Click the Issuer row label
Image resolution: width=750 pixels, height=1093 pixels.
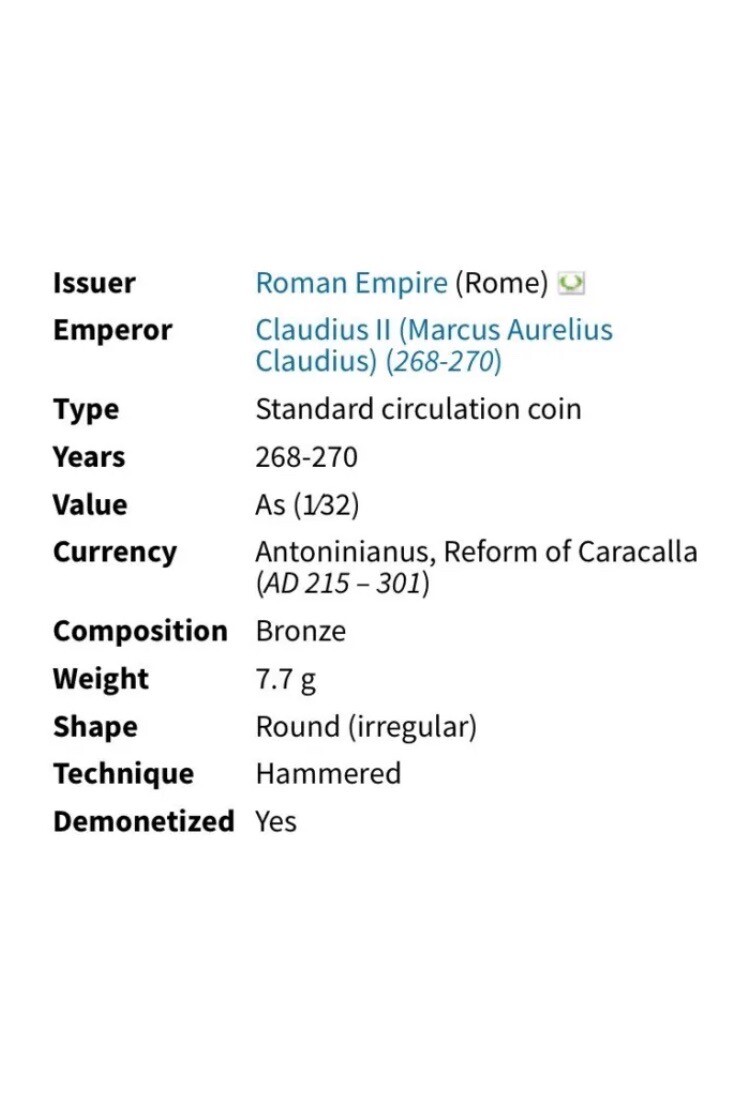pyautogui.click(x=94, y=284)
